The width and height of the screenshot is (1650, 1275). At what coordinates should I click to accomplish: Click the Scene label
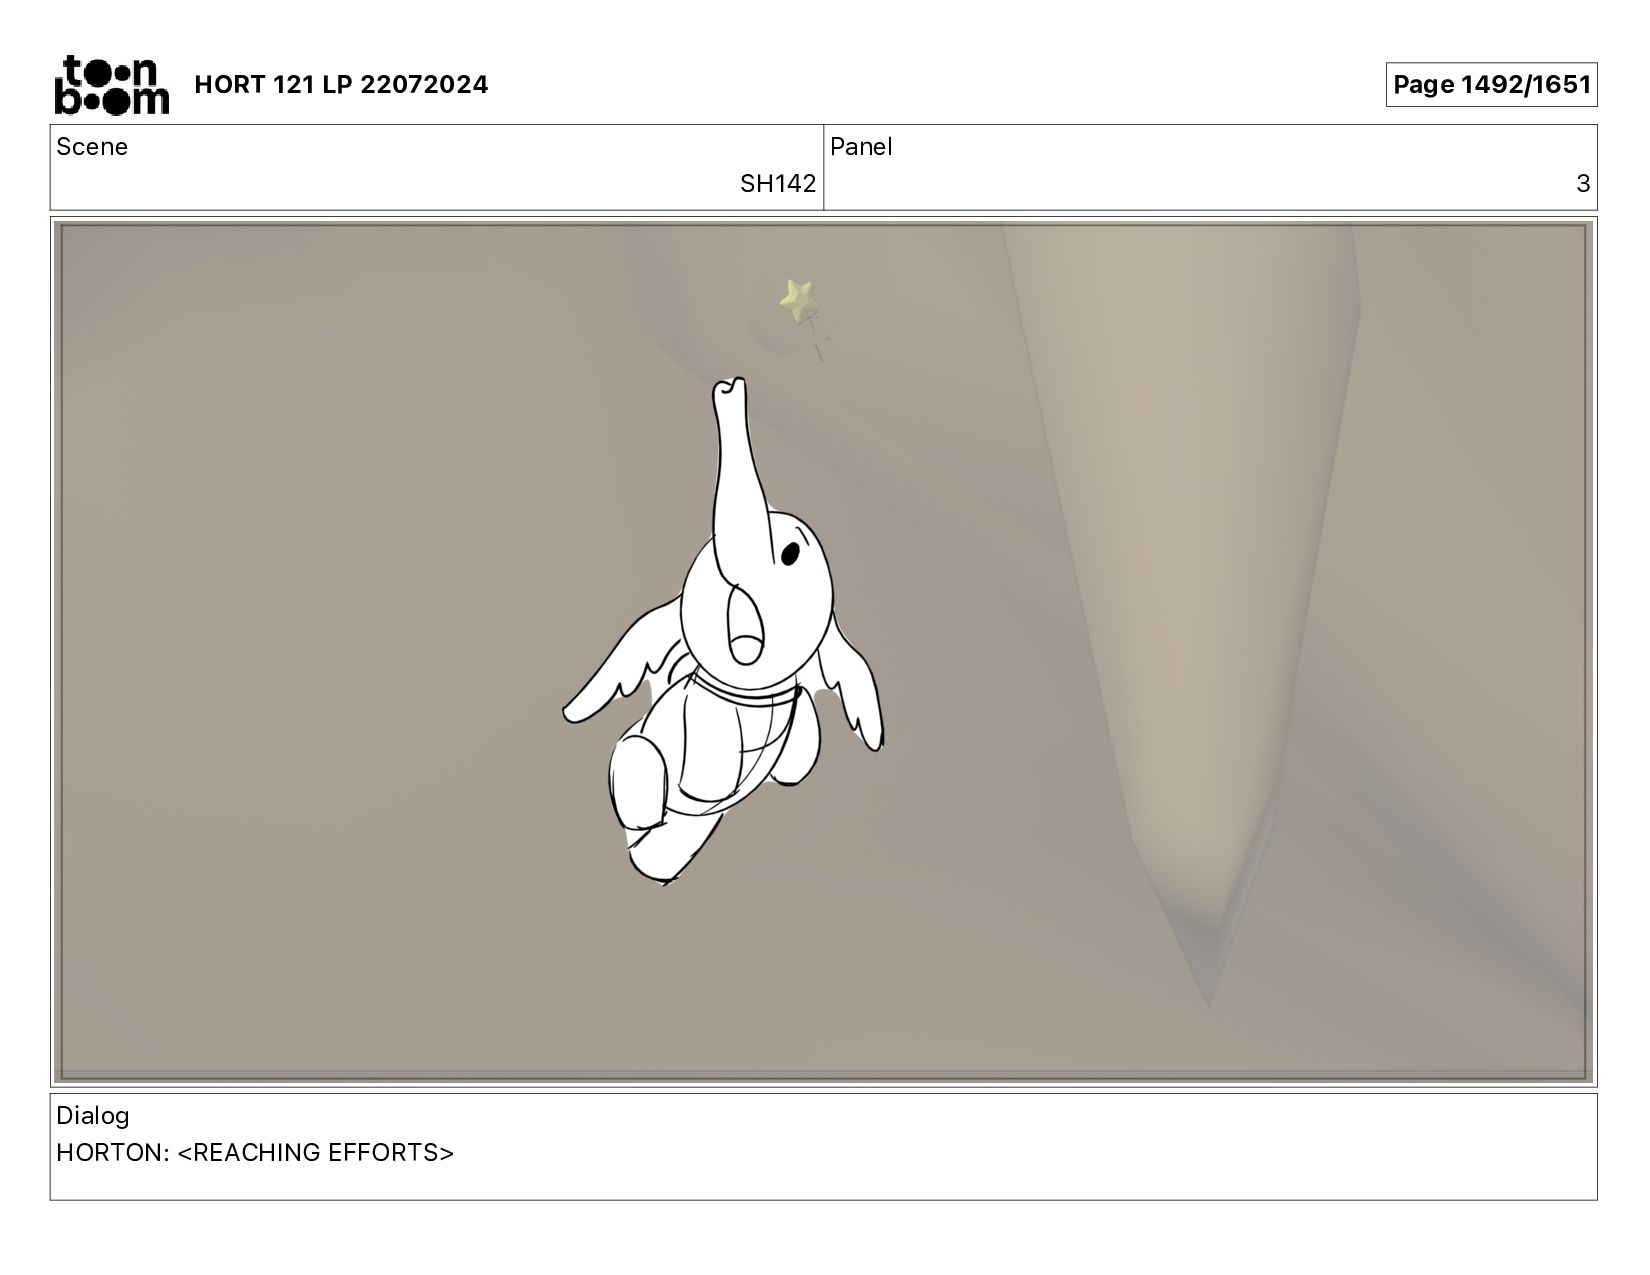92,147
